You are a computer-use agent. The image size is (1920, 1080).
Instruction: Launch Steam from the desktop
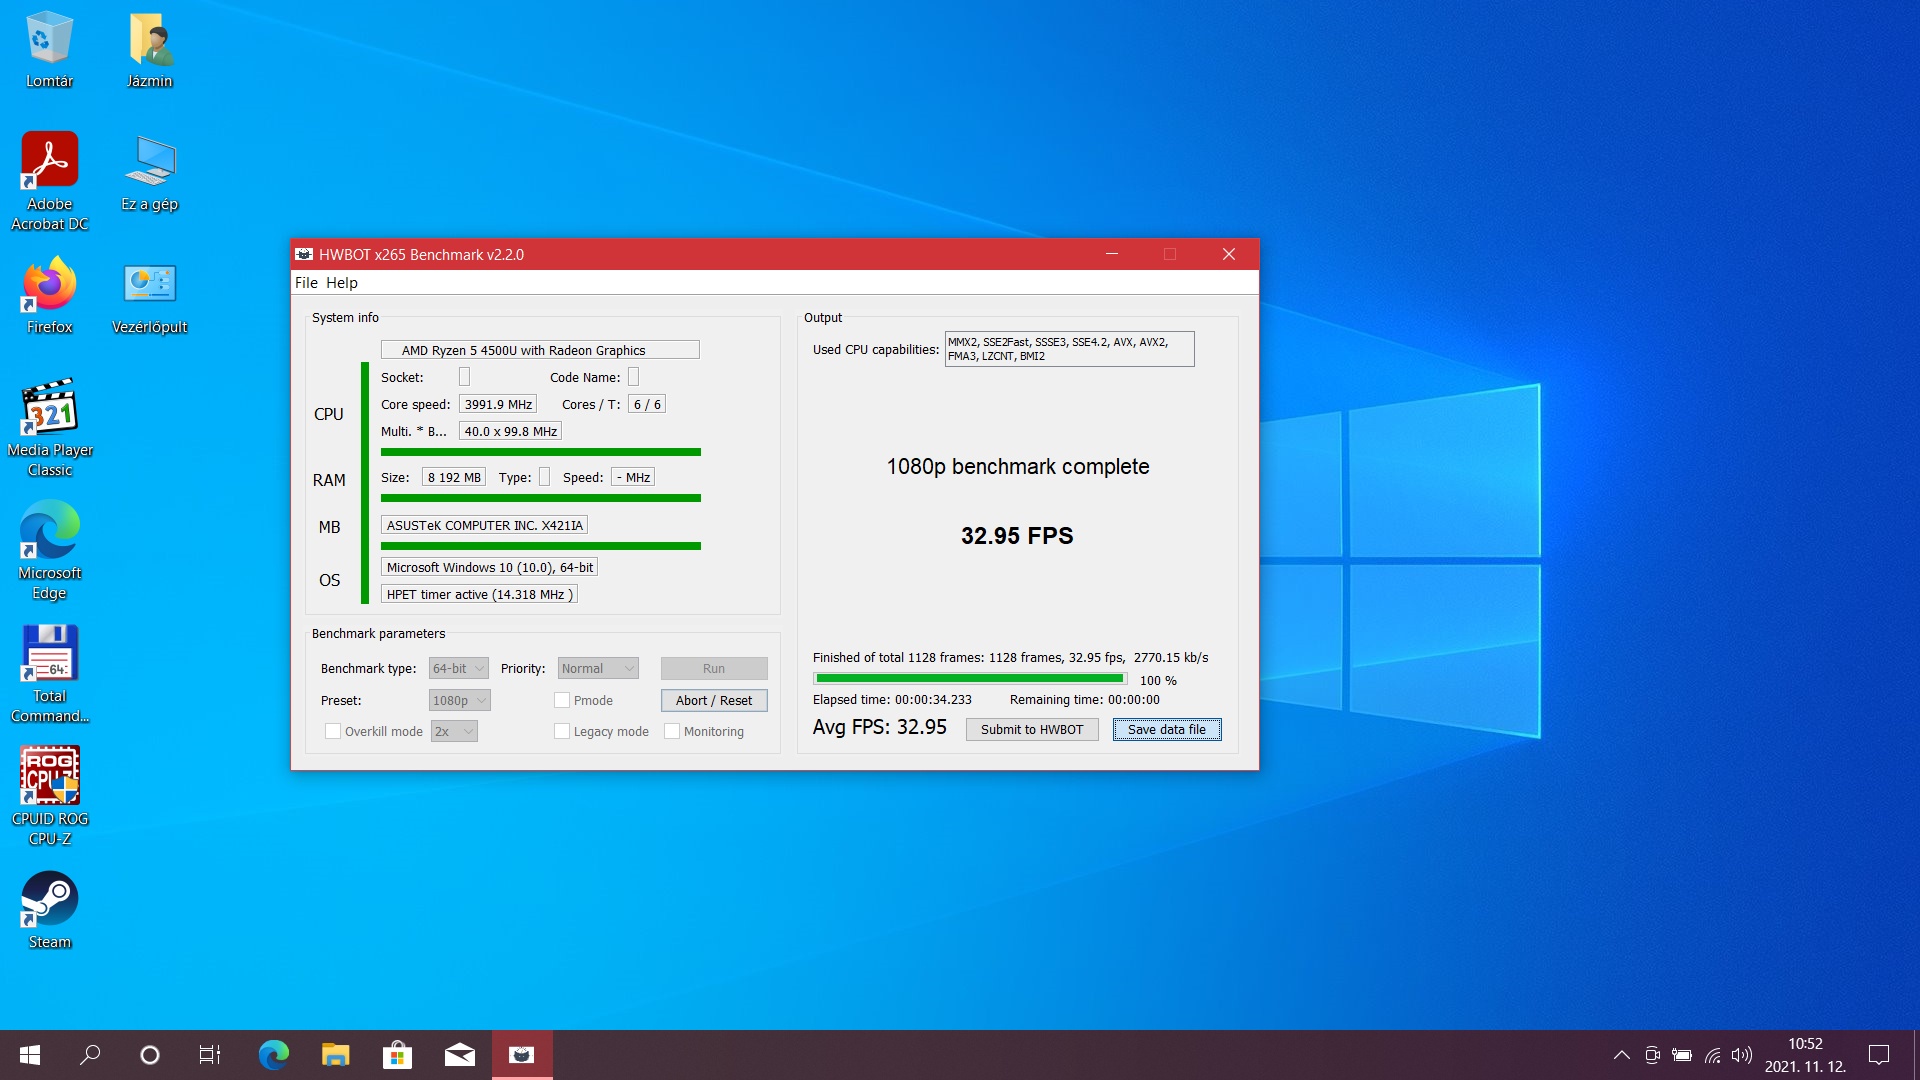[x=49, y=910]
